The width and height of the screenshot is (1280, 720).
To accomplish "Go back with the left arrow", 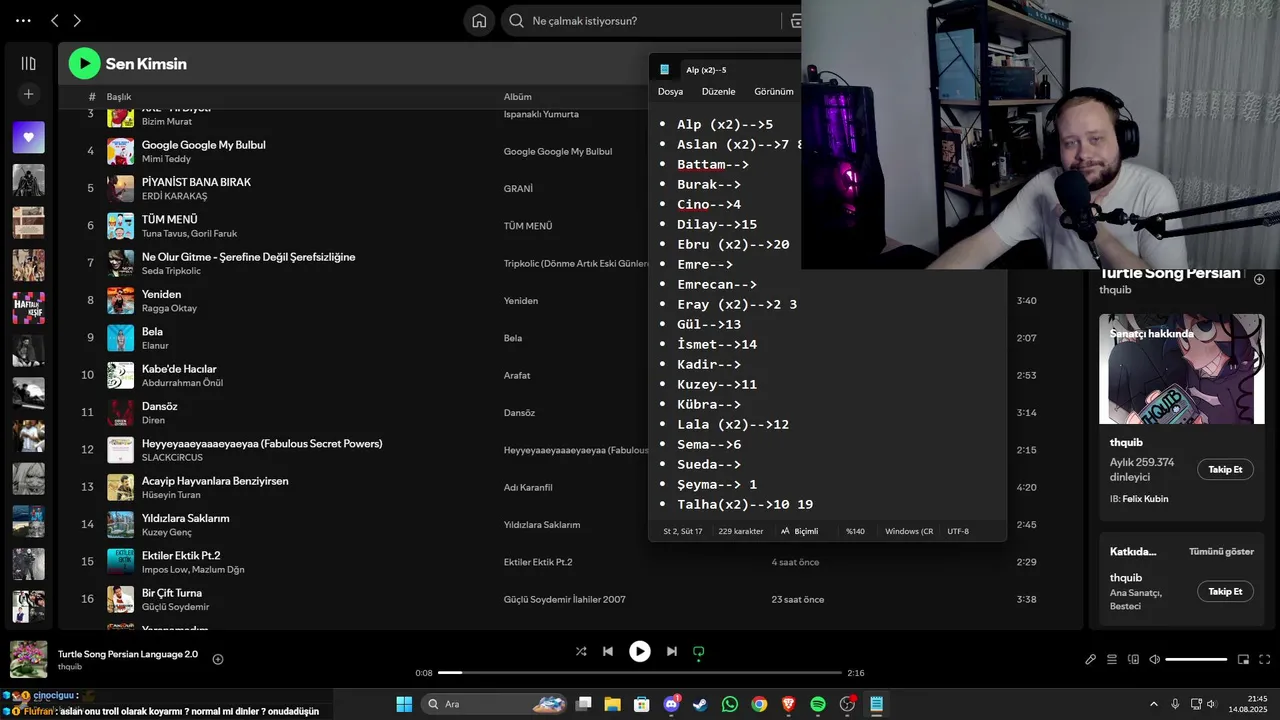I will [55, 20].
